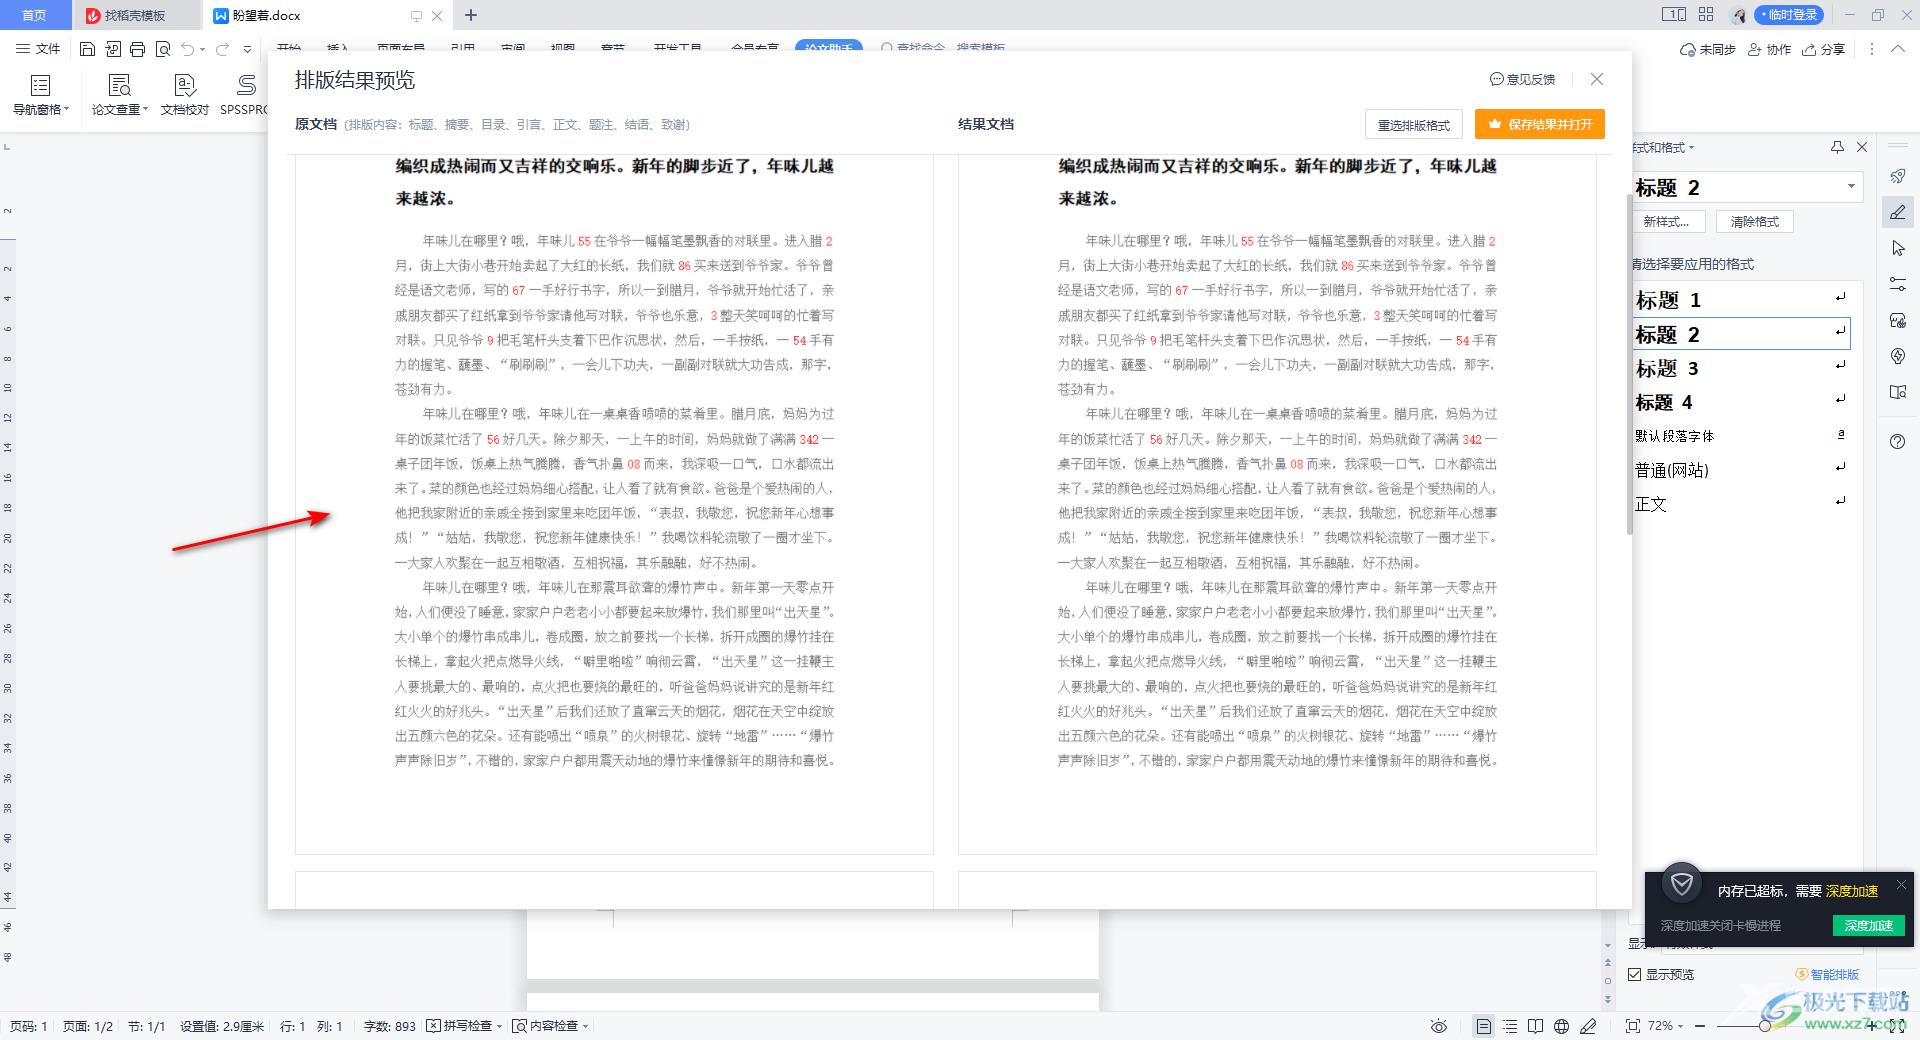Open the 文件 menu

pyautogui.click(x=38, y=49)
